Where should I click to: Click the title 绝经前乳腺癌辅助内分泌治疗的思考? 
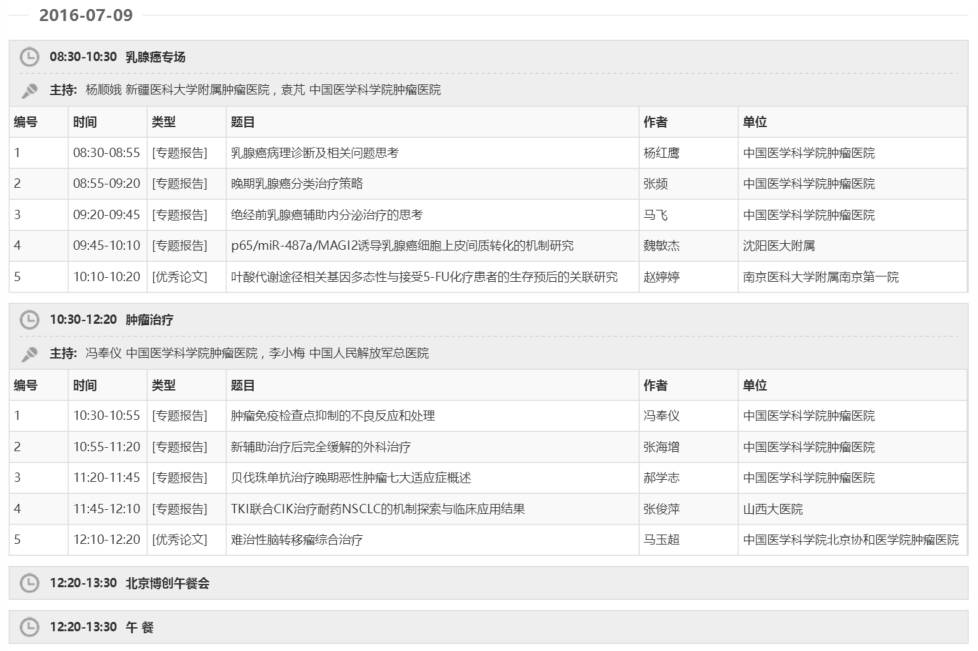327,215
